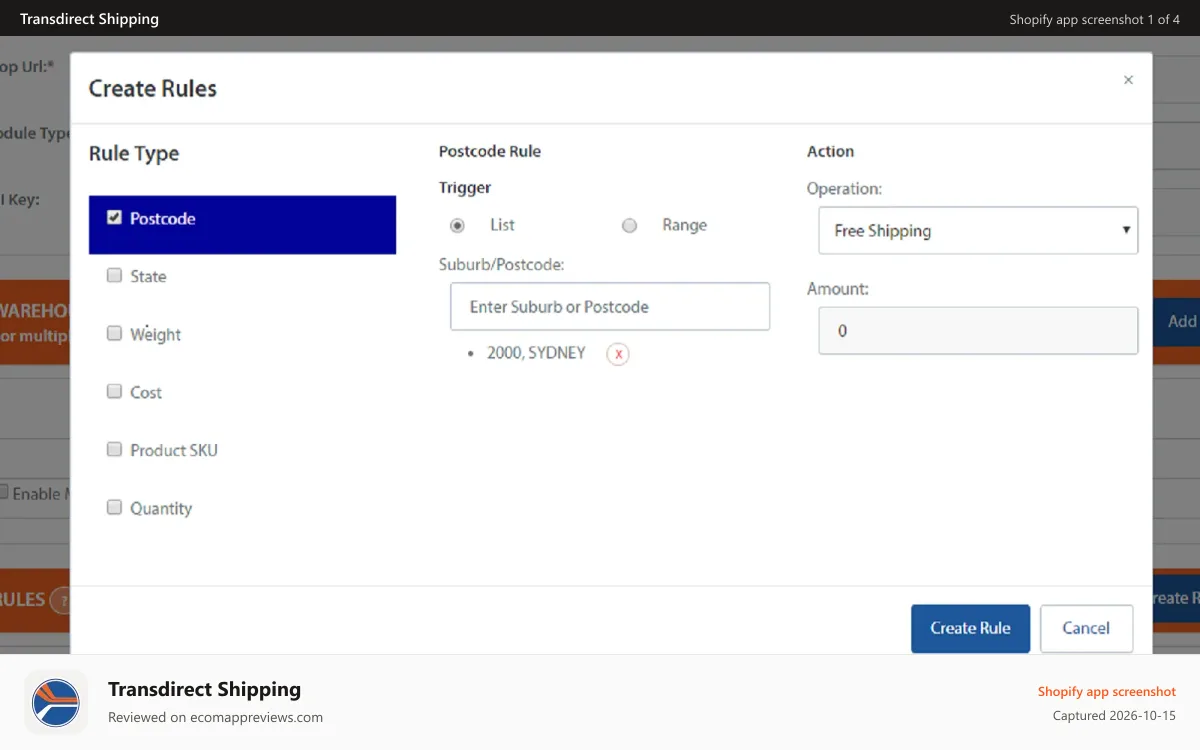This screenshot has width=1200, height=750.
Task: Click the Transdirect Shipping app logo
Action: tap(56, 702)
